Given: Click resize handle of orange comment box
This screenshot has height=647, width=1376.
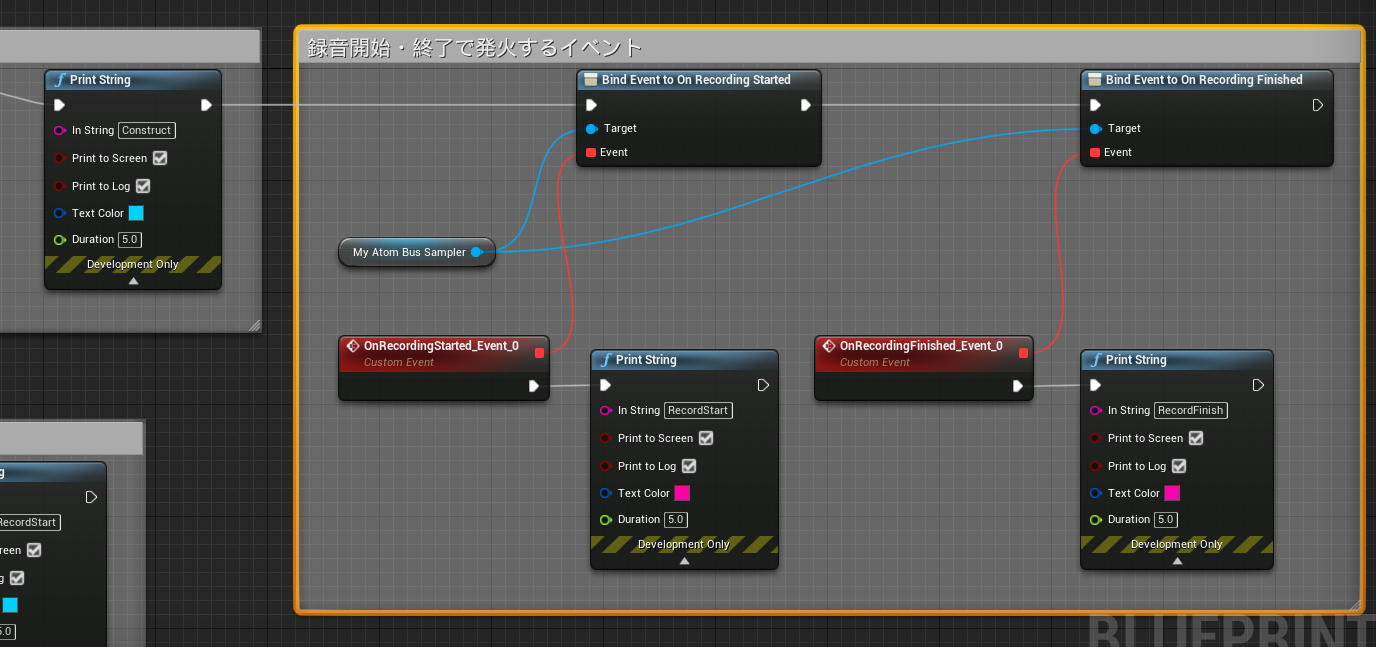Looking at the screenshot, I should click(1355, 605).
